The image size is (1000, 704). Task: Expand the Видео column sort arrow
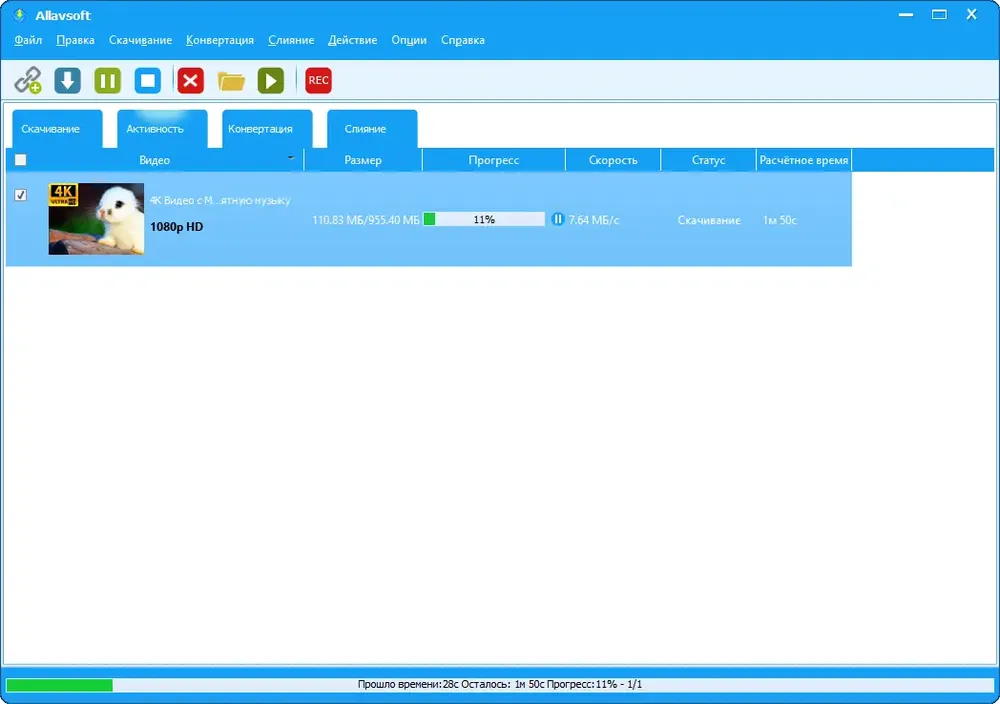[291, 158]
